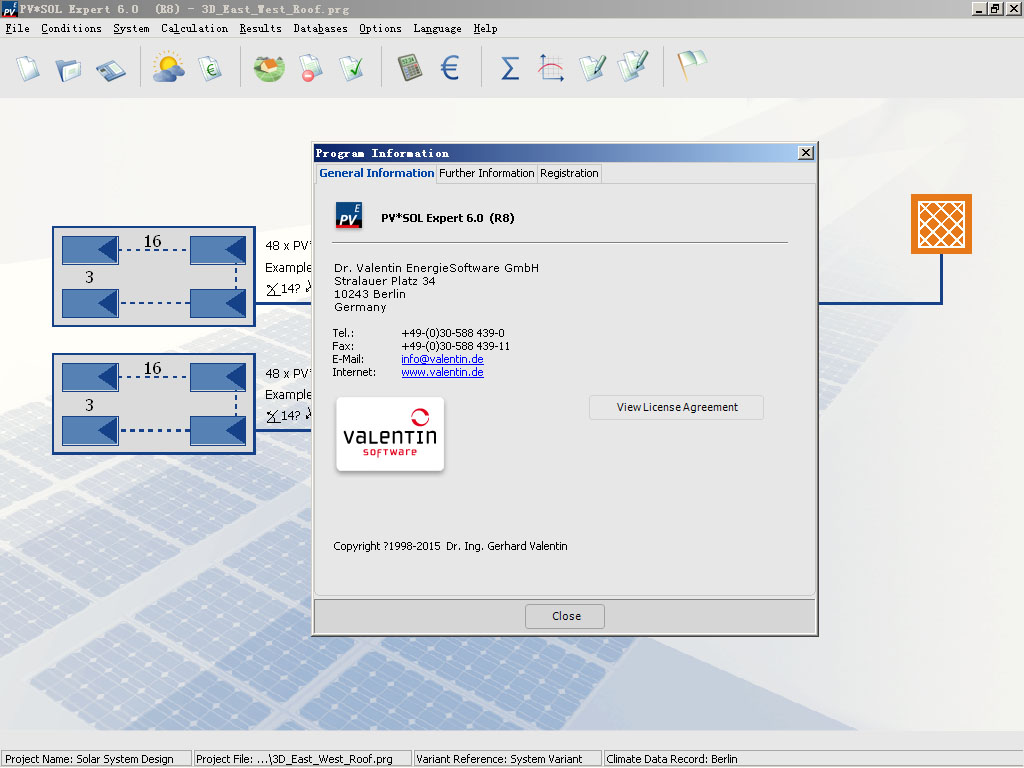The image size is (1024, 768).
Task: Click the Variant Reference status bar entry
Action: pyautogui.click(x=507, y=759)
